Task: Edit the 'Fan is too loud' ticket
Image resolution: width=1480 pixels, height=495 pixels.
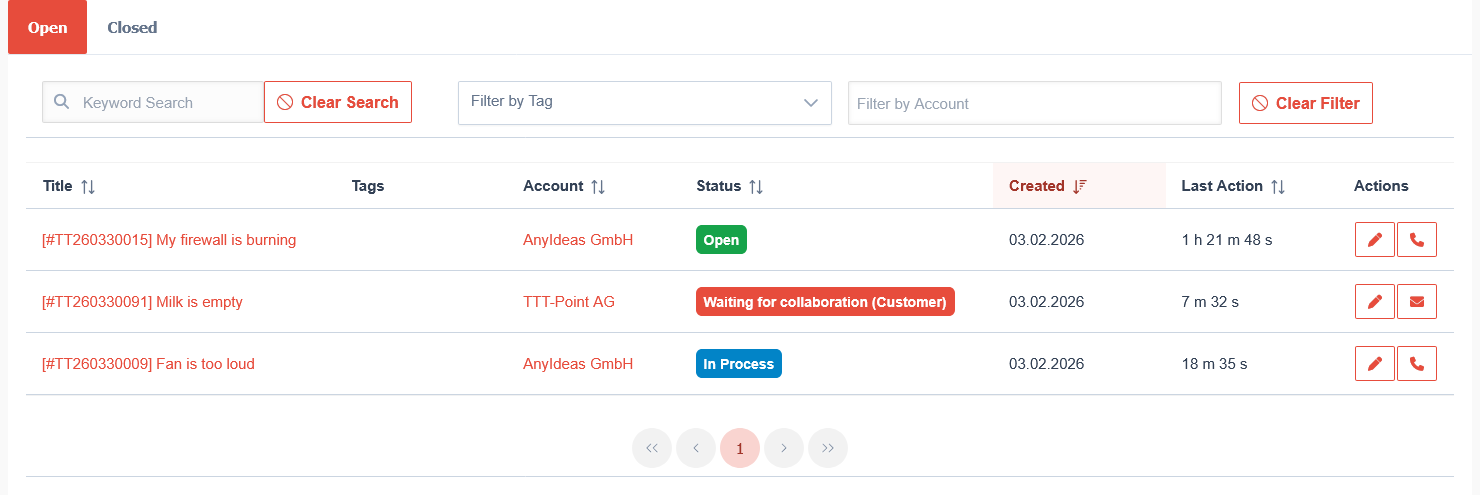Action: click(1374, 364)
